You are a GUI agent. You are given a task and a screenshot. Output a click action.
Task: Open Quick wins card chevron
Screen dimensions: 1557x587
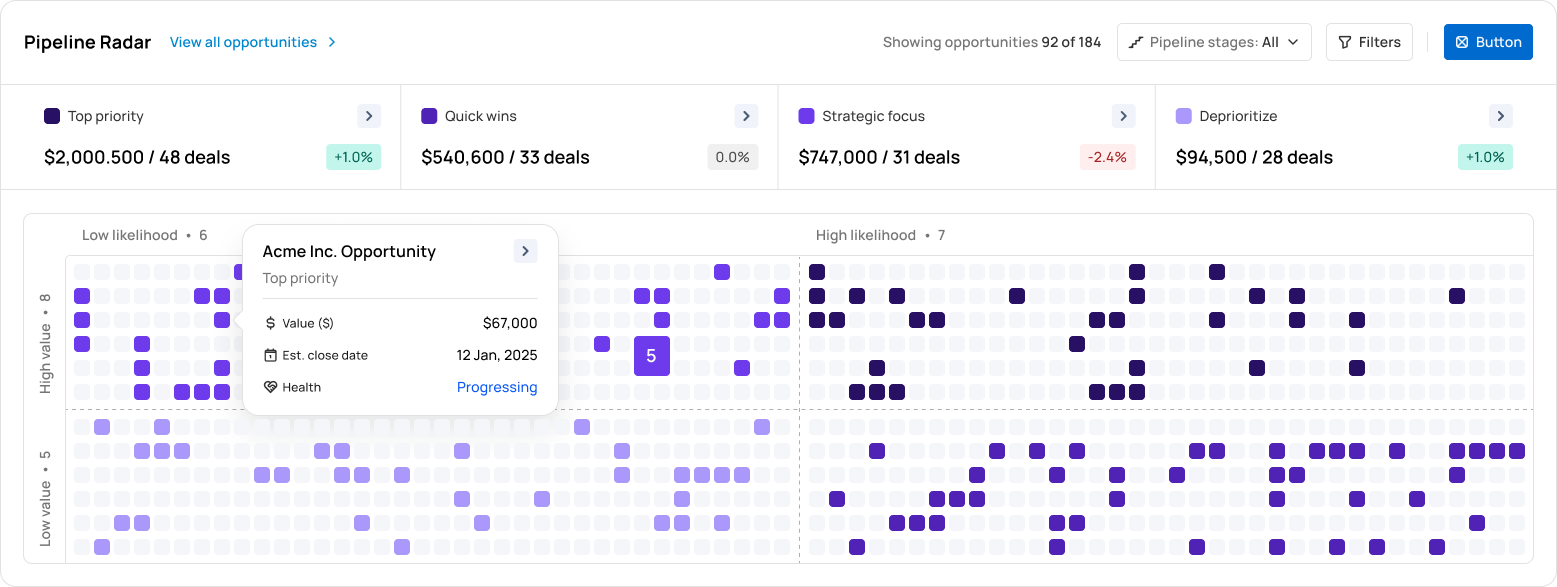746,116
